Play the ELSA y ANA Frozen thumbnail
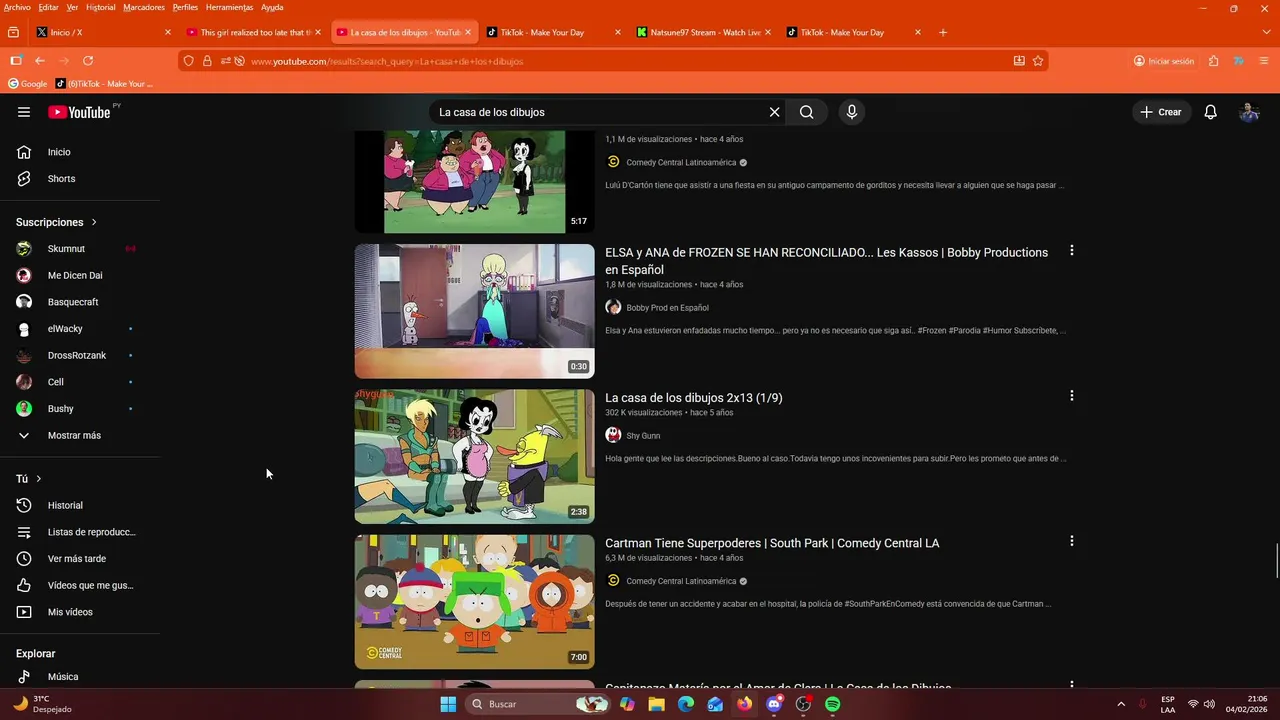Image resolution: width=1280 pixels, height=720 pixels. pos(474,311)
